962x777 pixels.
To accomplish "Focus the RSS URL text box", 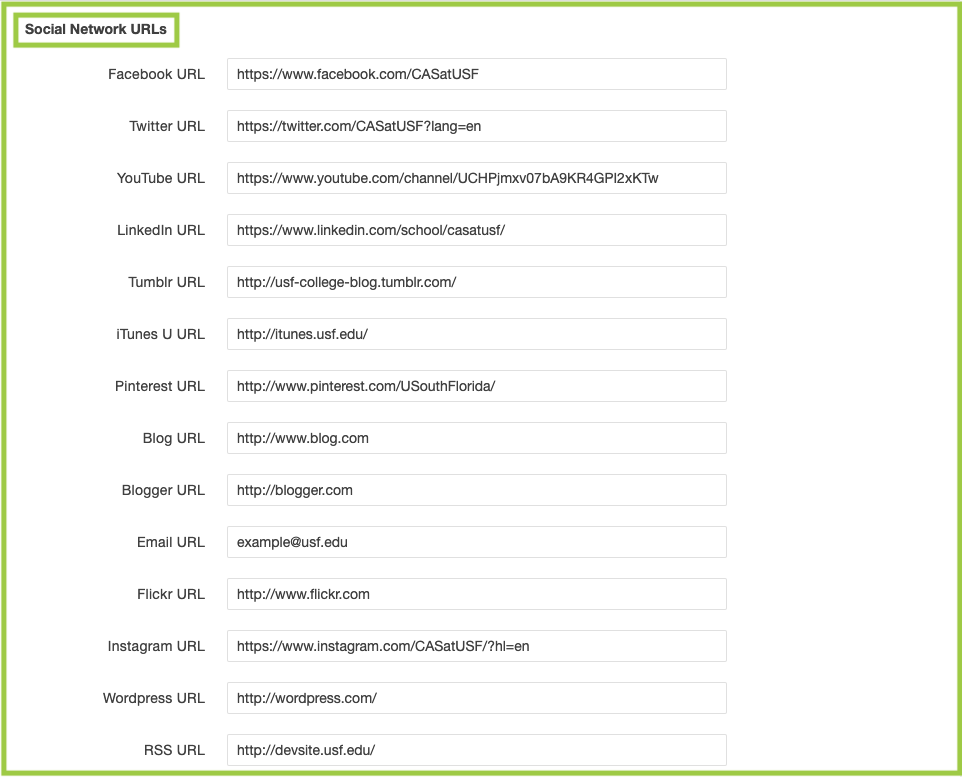I will (x=477, y=750).
